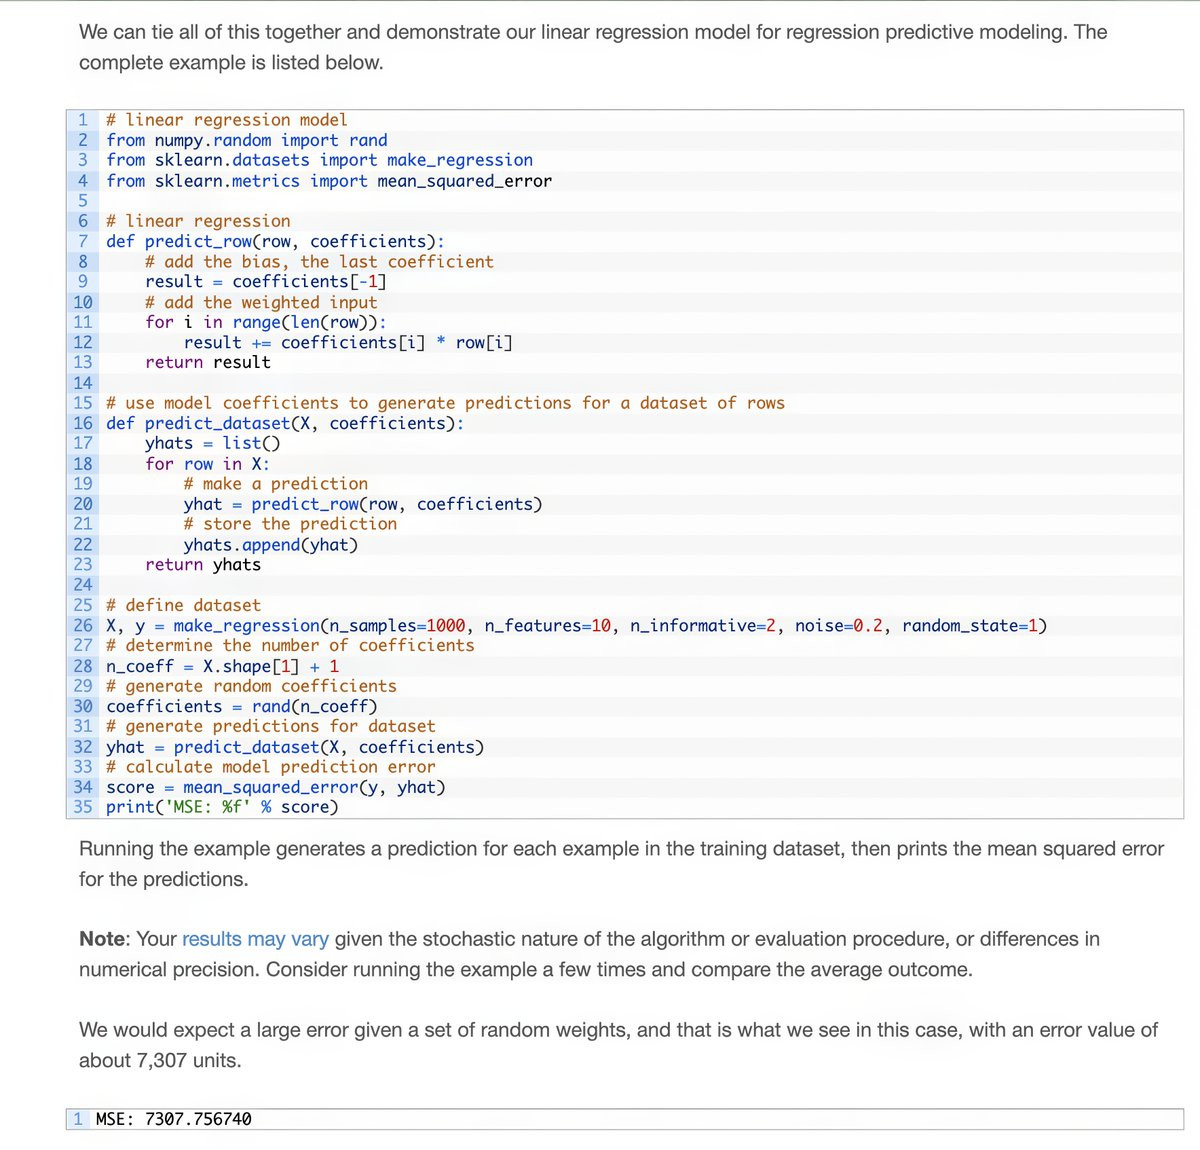Click the "yhats.append(yhat)" line

tap(271, 545)
